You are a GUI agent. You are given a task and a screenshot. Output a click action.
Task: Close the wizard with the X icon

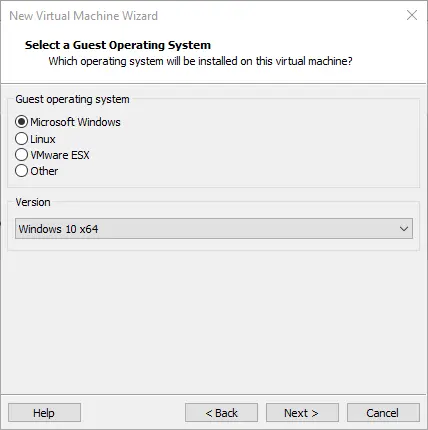click(412, 15)
